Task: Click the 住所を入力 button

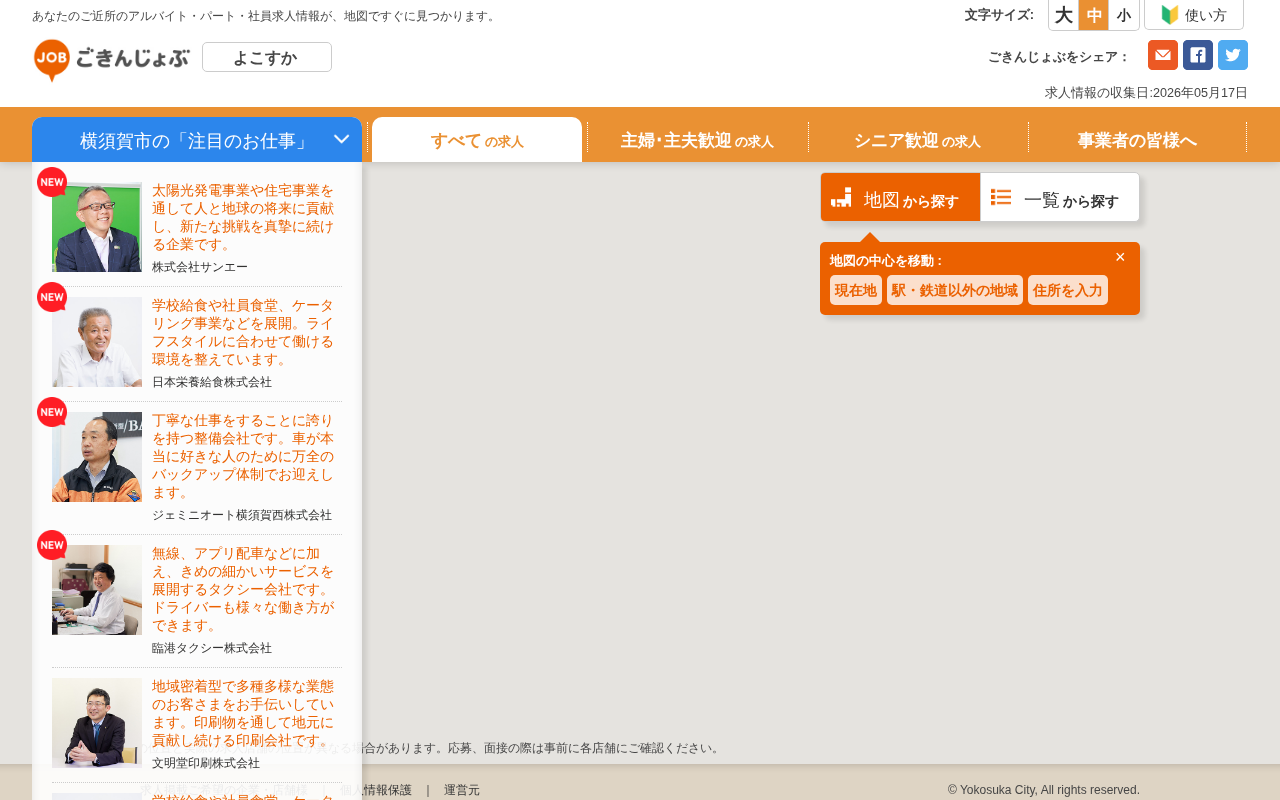Action: pos(1068,290)
